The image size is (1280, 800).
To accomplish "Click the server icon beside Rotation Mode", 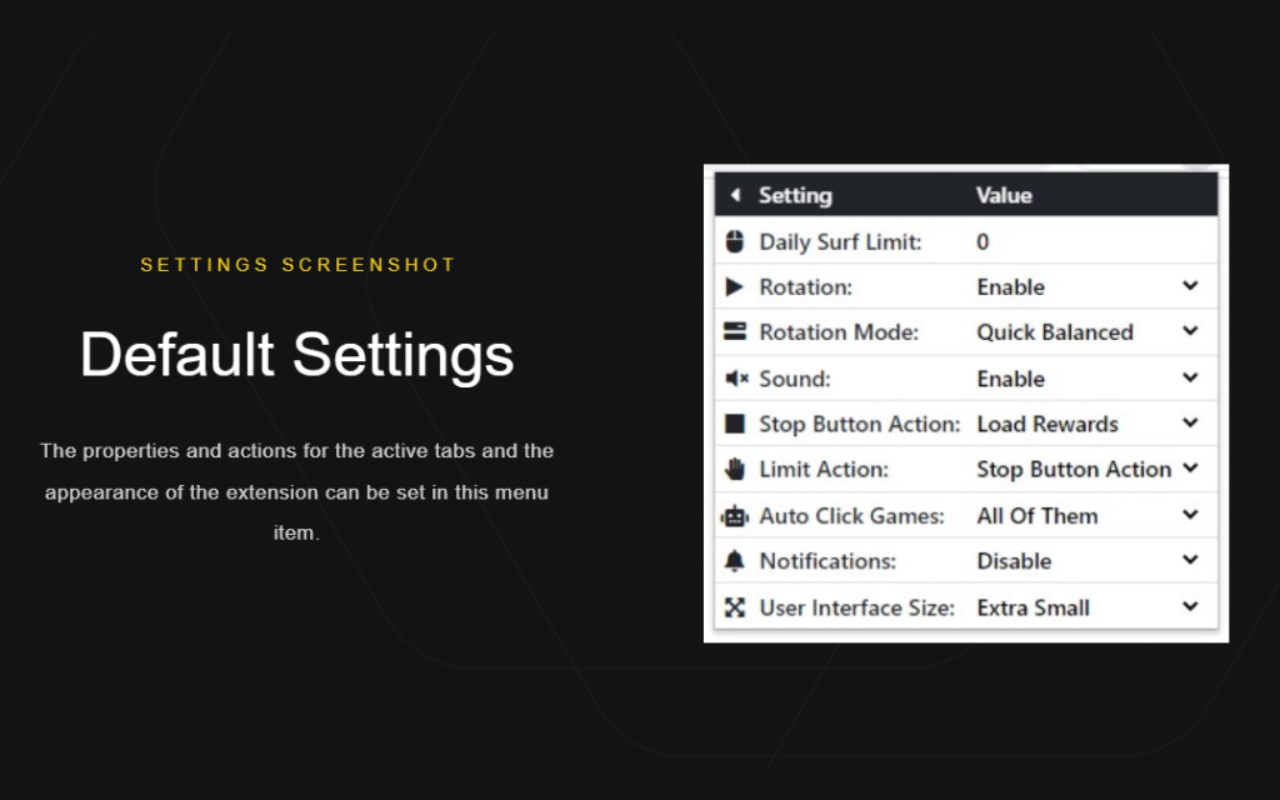I will pyautogui.click(x=735, y=332).
